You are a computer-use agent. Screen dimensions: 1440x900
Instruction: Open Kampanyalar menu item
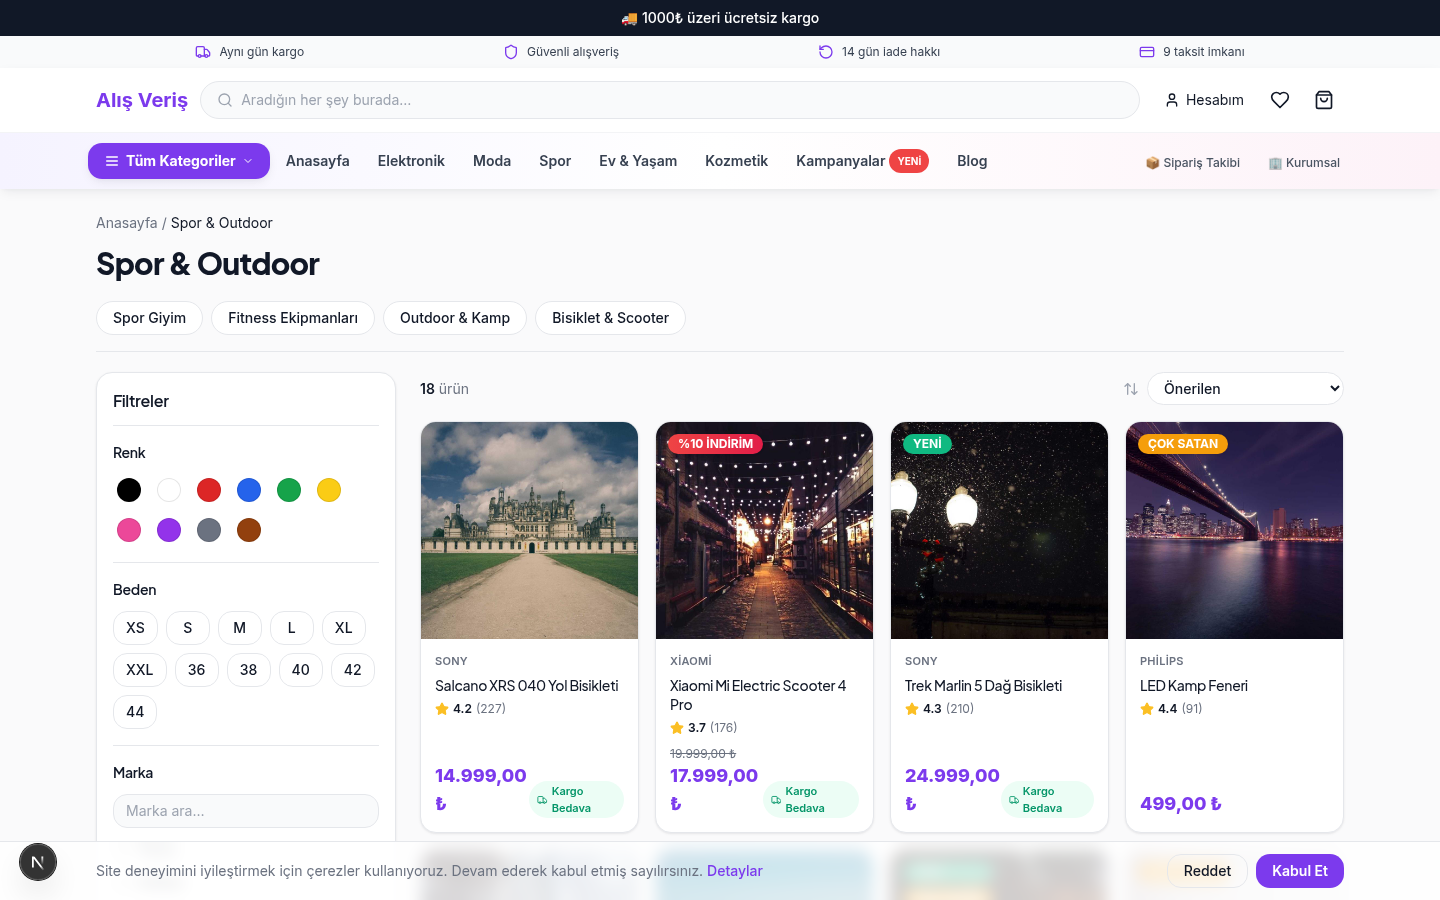click(862, 161)
